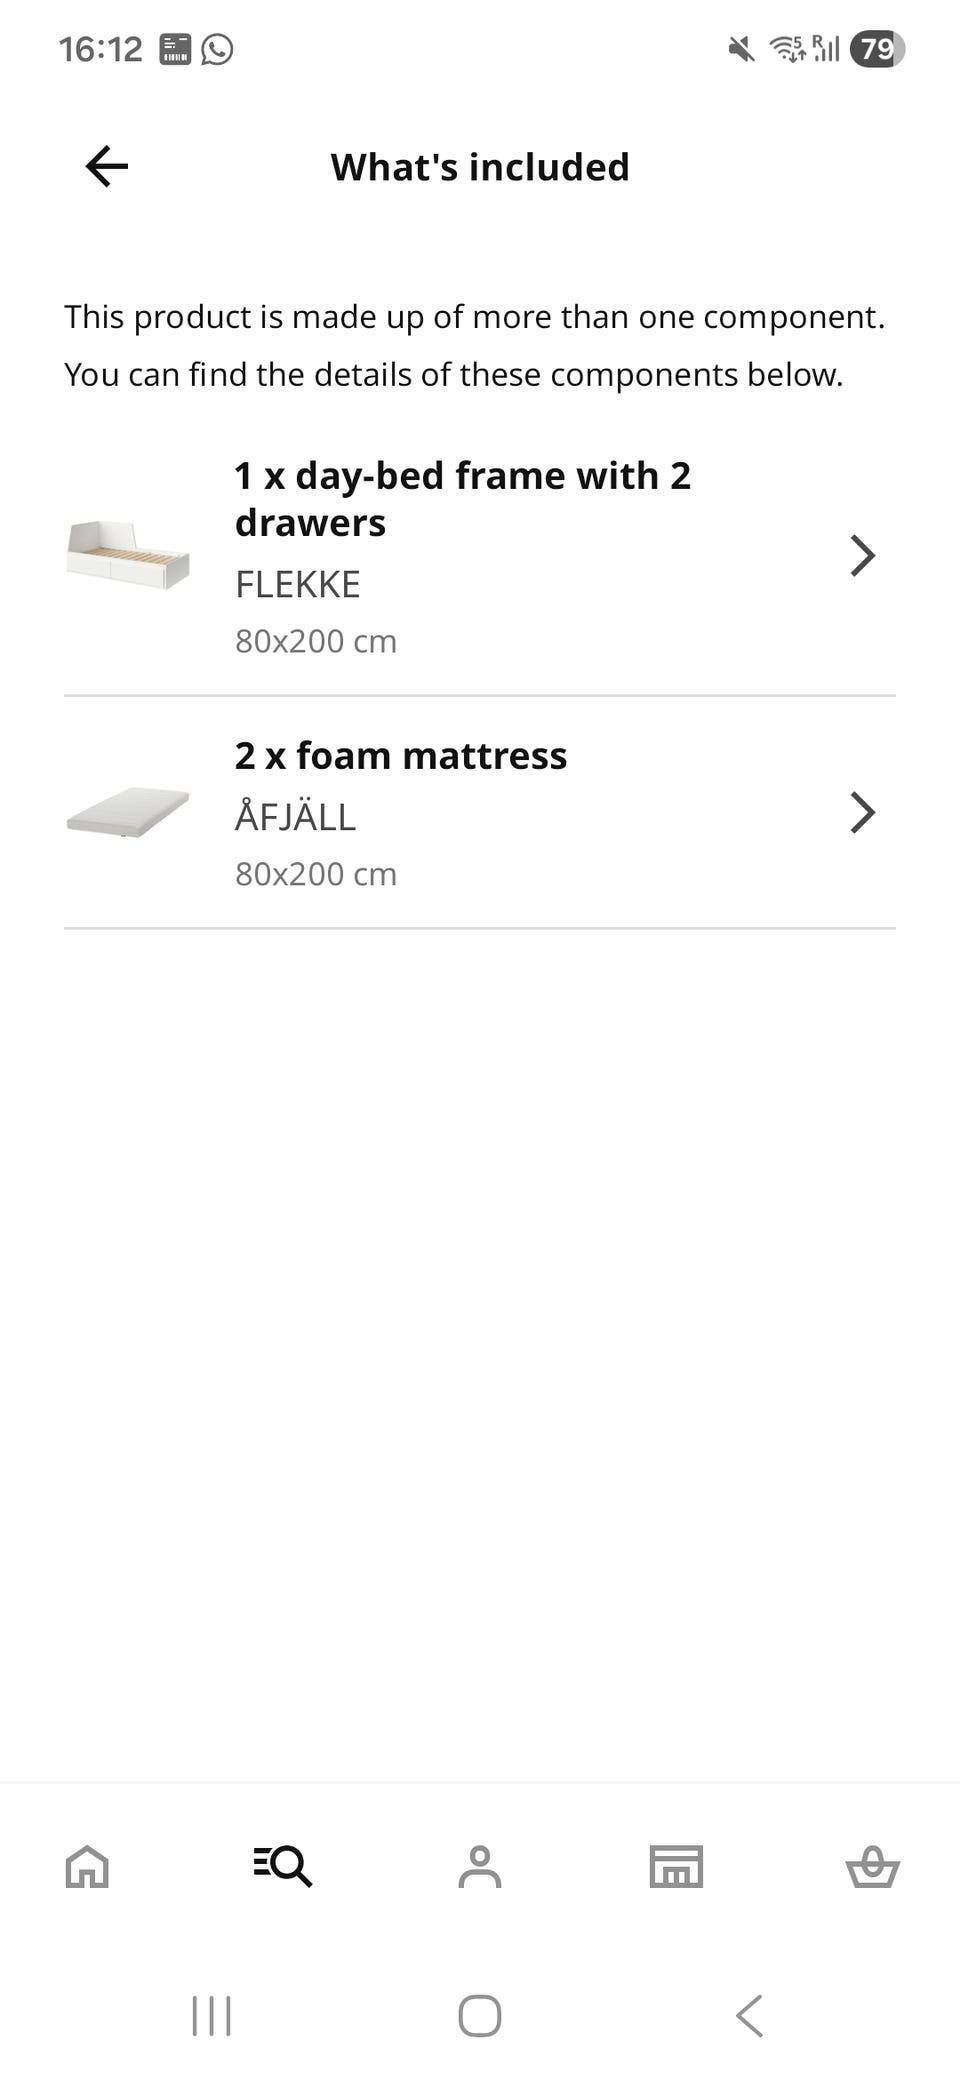Image resolution: width=960 pixels, height=2080 pixels.
Task: Tap the ÅFJÄLL product name
Action: click(x=295, y=817)
